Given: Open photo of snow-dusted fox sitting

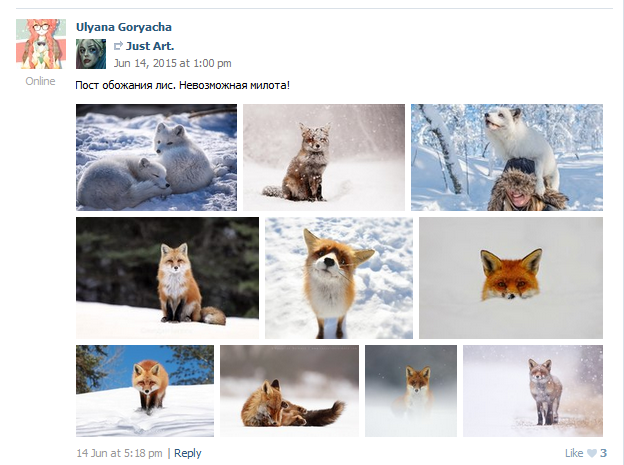Looking at the screenshot, I should 323,157.
